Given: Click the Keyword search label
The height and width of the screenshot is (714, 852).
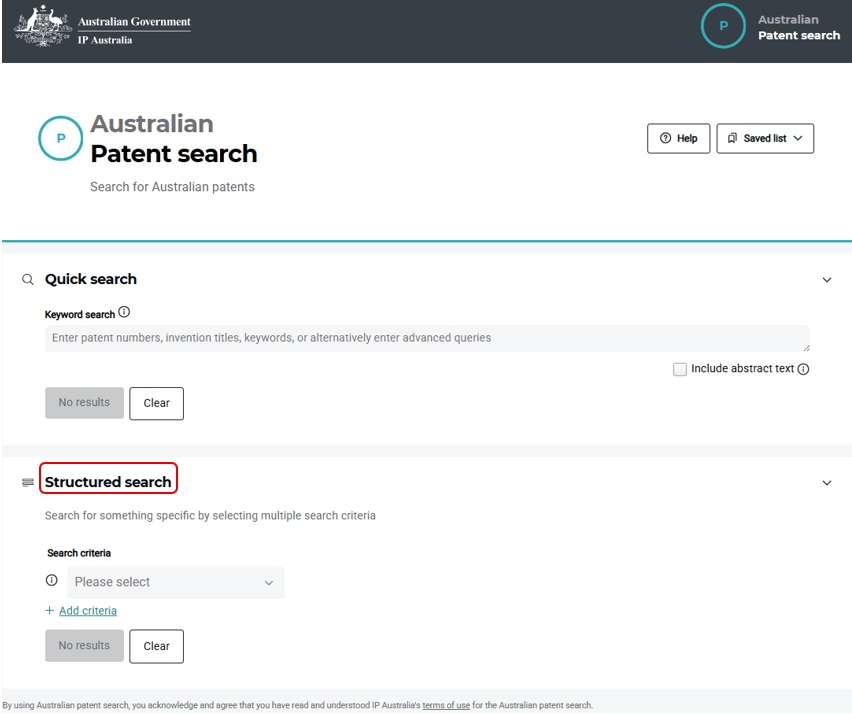Looking at the screenshot, I should [x=80, y=315].
